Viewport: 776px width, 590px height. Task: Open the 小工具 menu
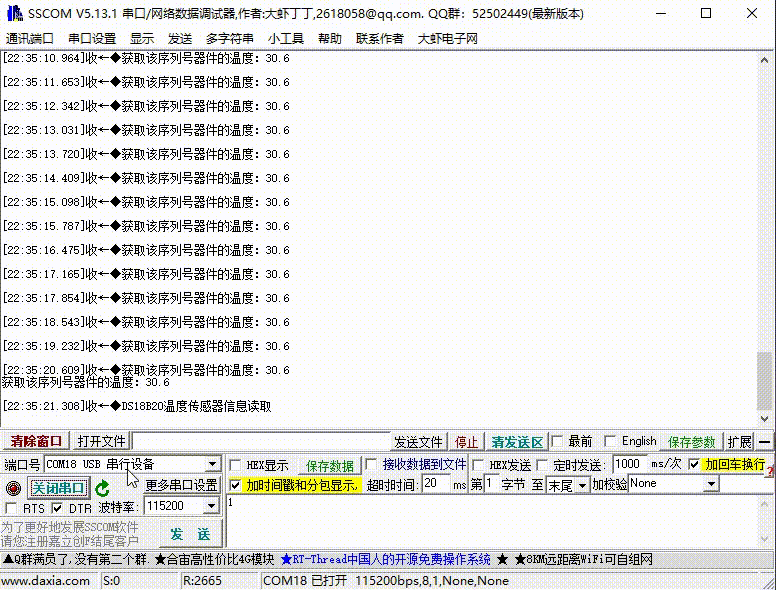point(286,38)
